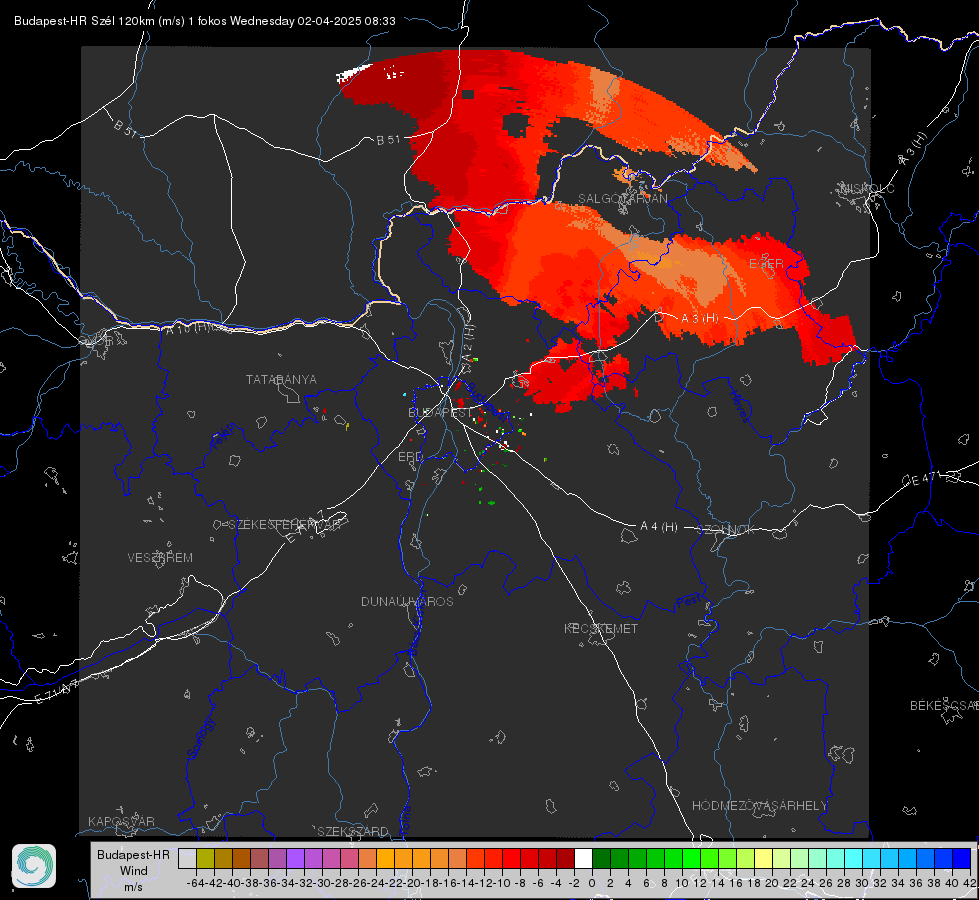Click the 'Heves' county label
The image size is (979, 900).
point(739,407)
